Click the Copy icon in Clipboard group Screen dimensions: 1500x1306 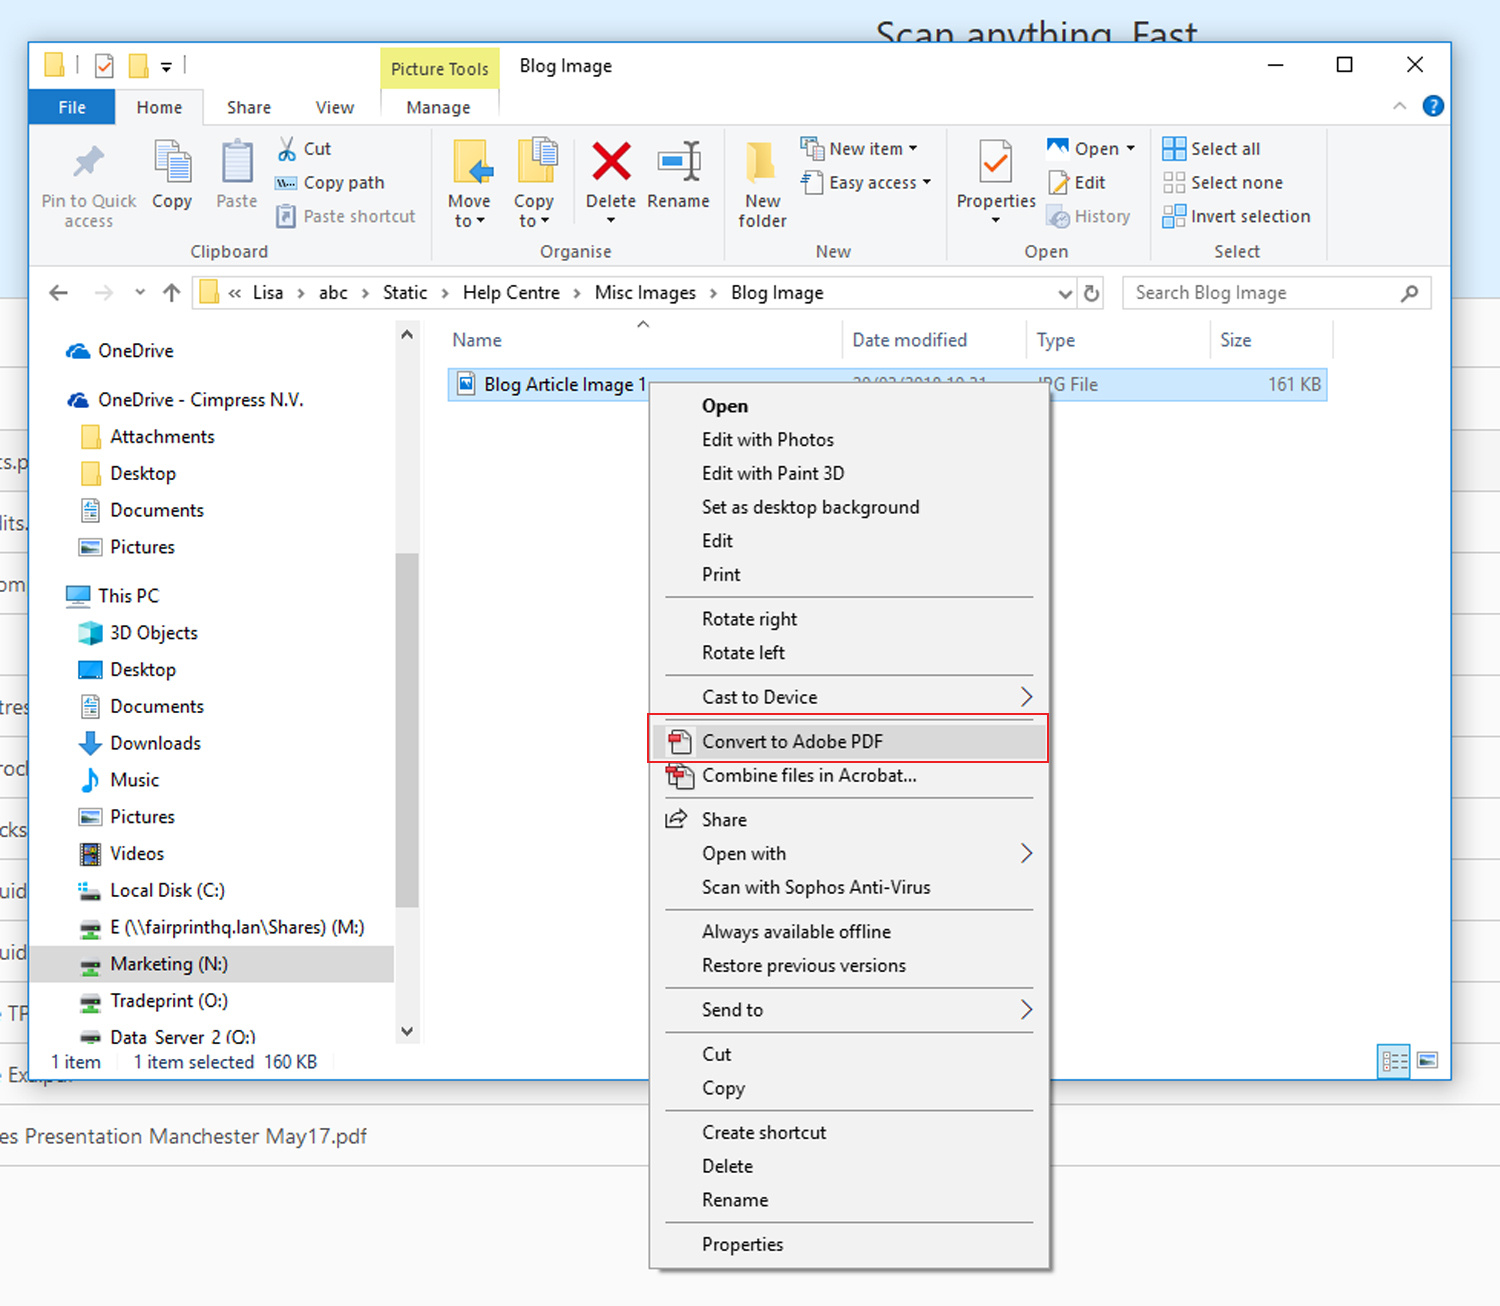pos(172,162)
